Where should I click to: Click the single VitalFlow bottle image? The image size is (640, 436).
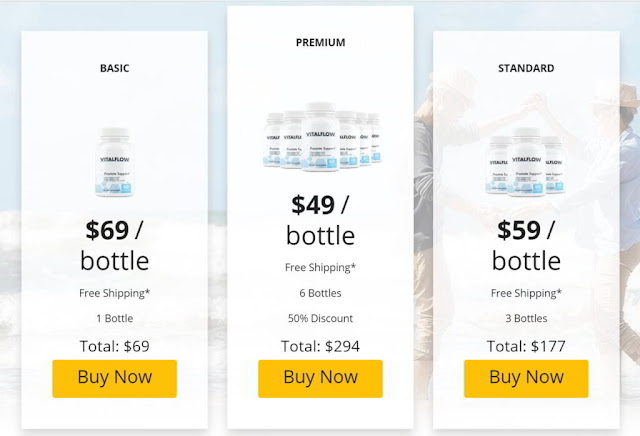click(x=115, y=162)
